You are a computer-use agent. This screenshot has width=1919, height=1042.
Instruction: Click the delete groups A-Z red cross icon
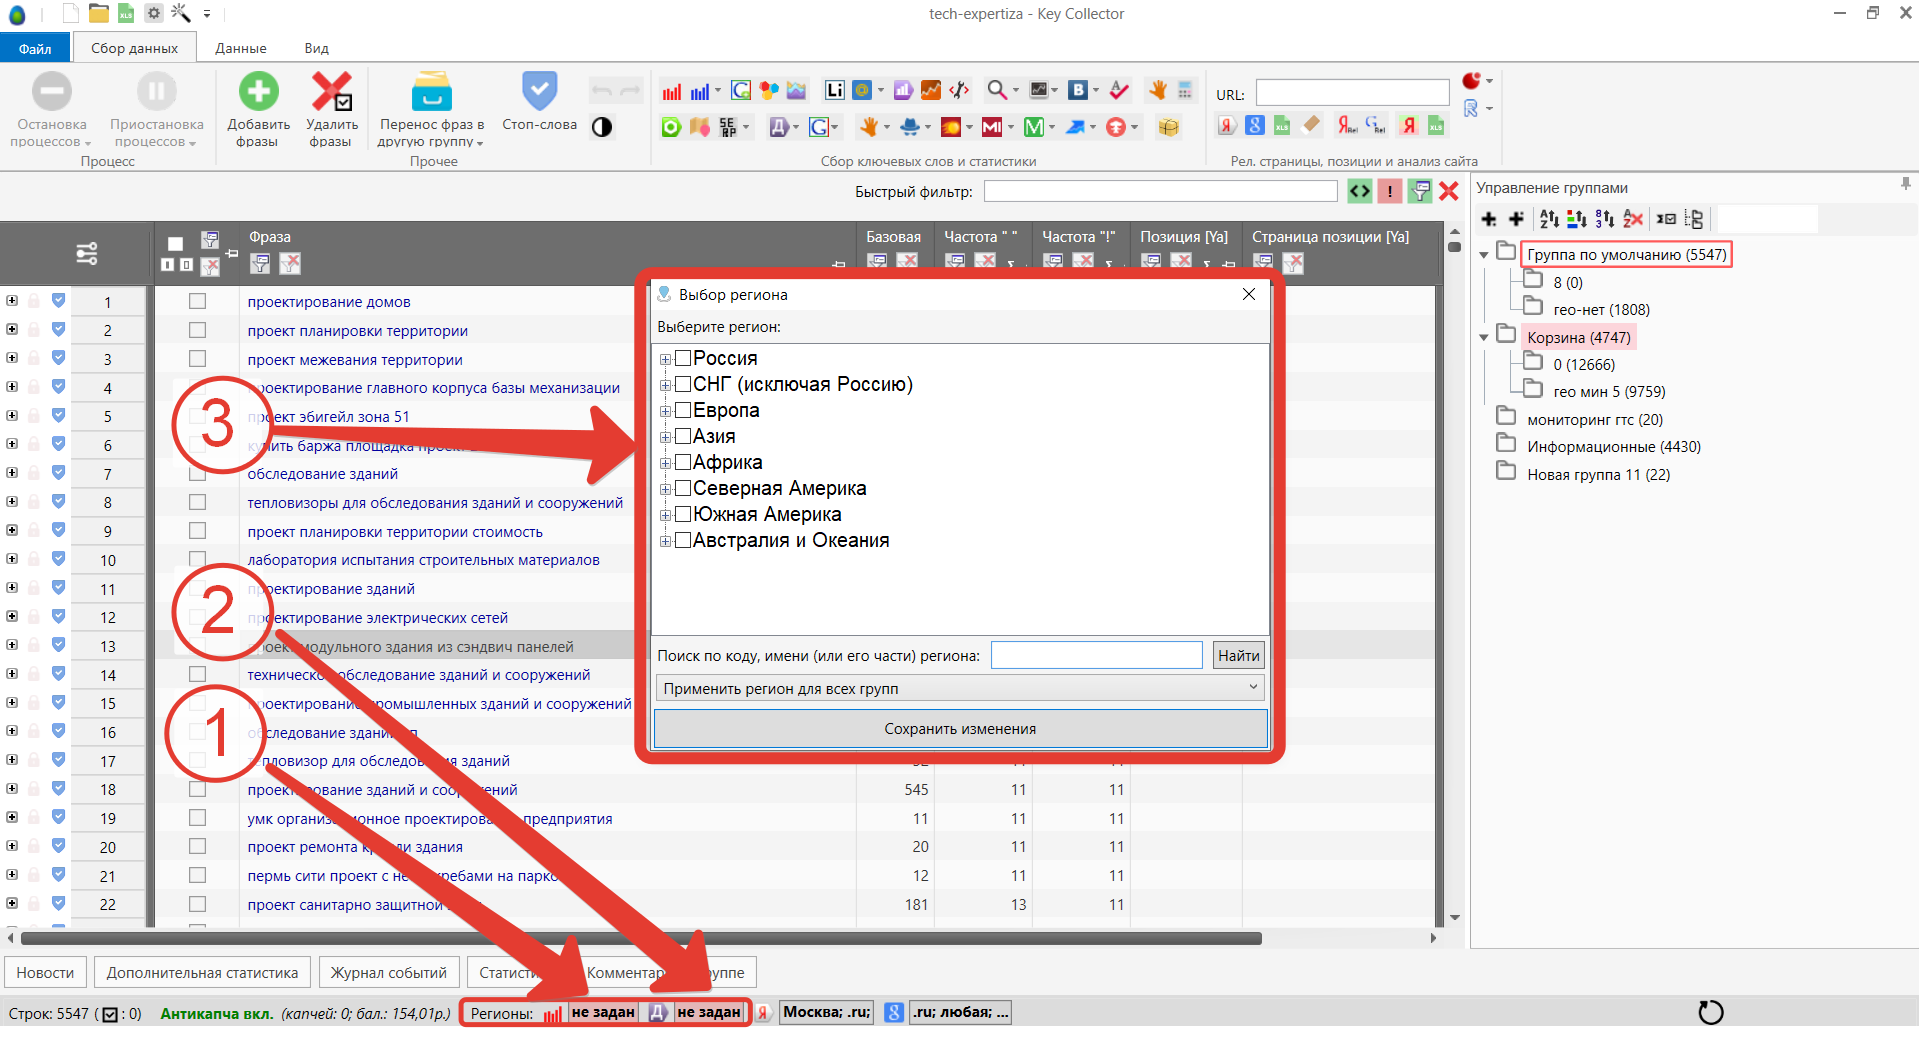(1633, 219)
